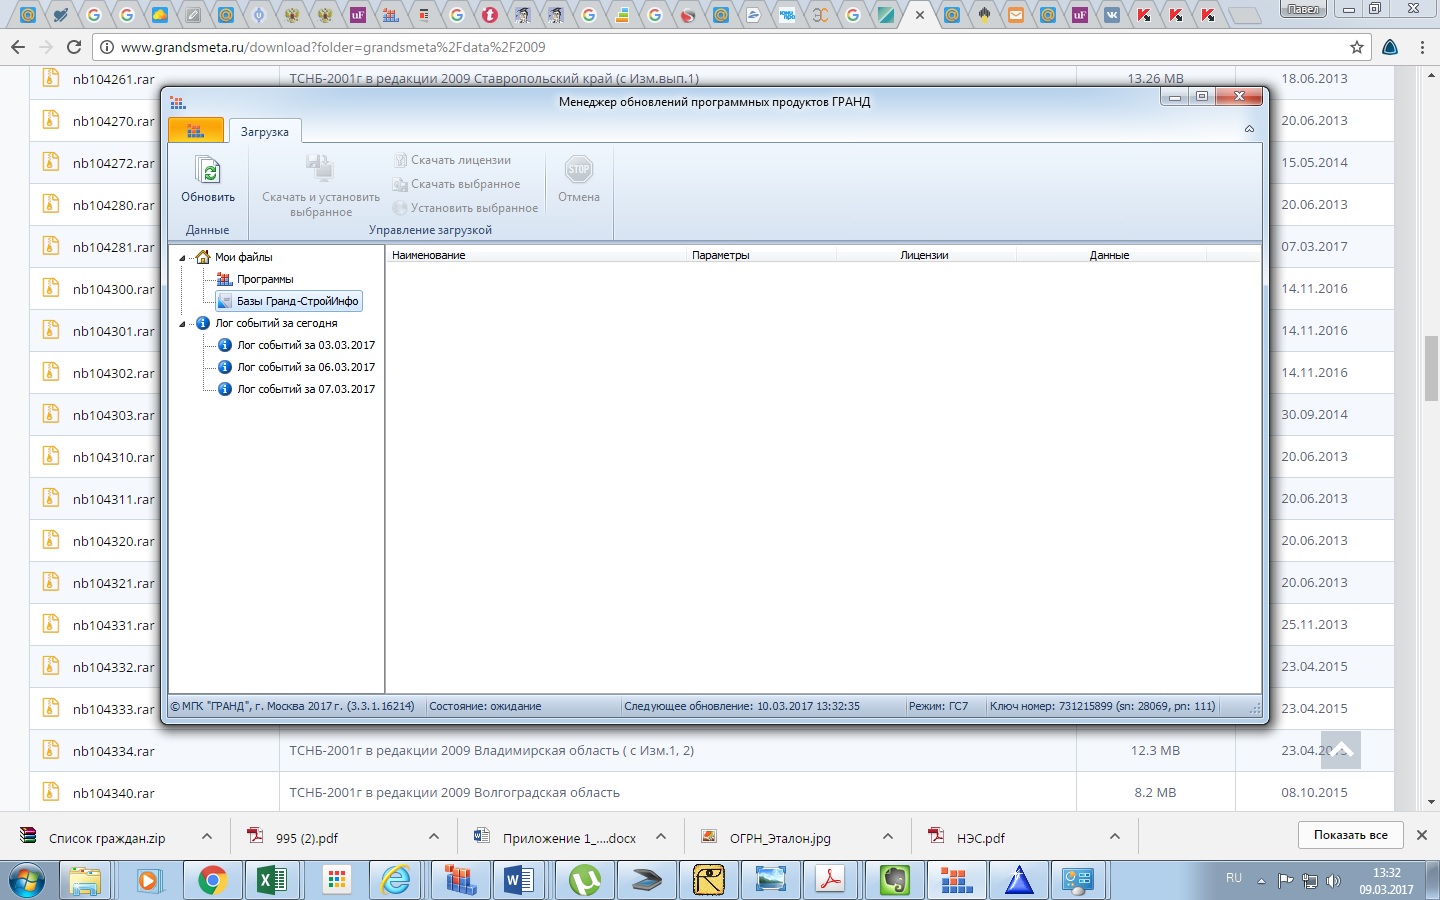Open the Windows Start menu
The height and width of the screenshot is (900, 1440).
click(26, 880)
